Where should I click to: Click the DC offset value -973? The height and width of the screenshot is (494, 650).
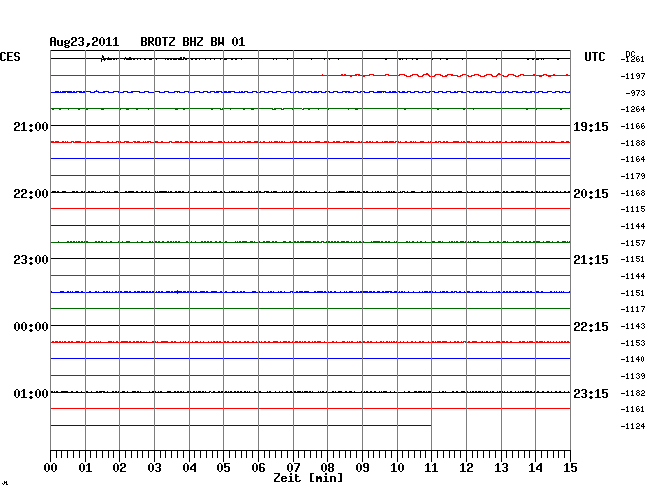coord(632,93)
